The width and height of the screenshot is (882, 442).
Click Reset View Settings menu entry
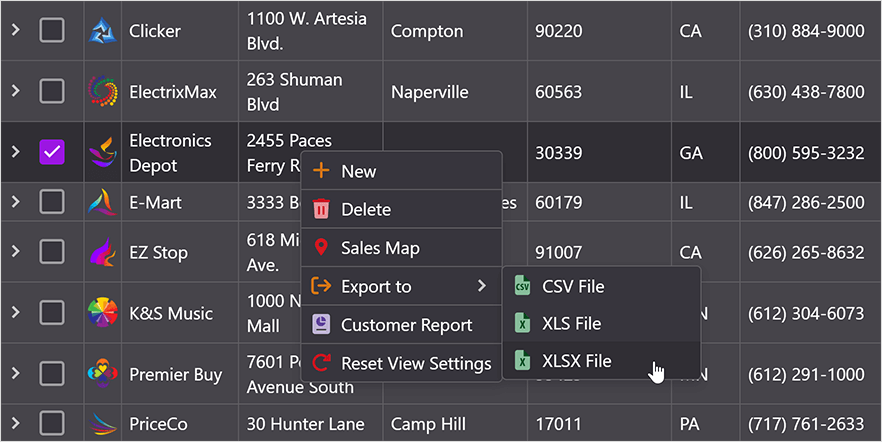pyautogui.click(x=415, y=363)
